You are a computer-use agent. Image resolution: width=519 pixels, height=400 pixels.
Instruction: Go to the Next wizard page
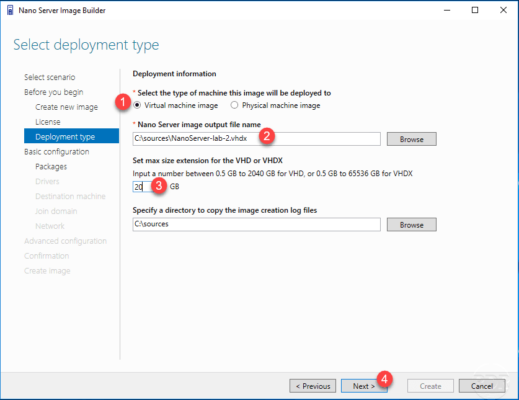(x=364, y=386)
